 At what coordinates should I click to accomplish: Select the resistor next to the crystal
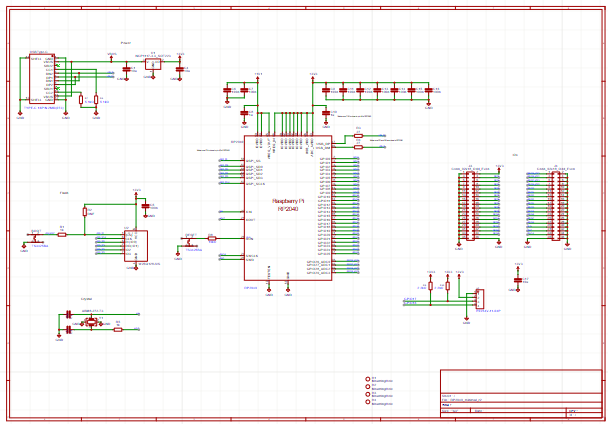tap(118, 328)
